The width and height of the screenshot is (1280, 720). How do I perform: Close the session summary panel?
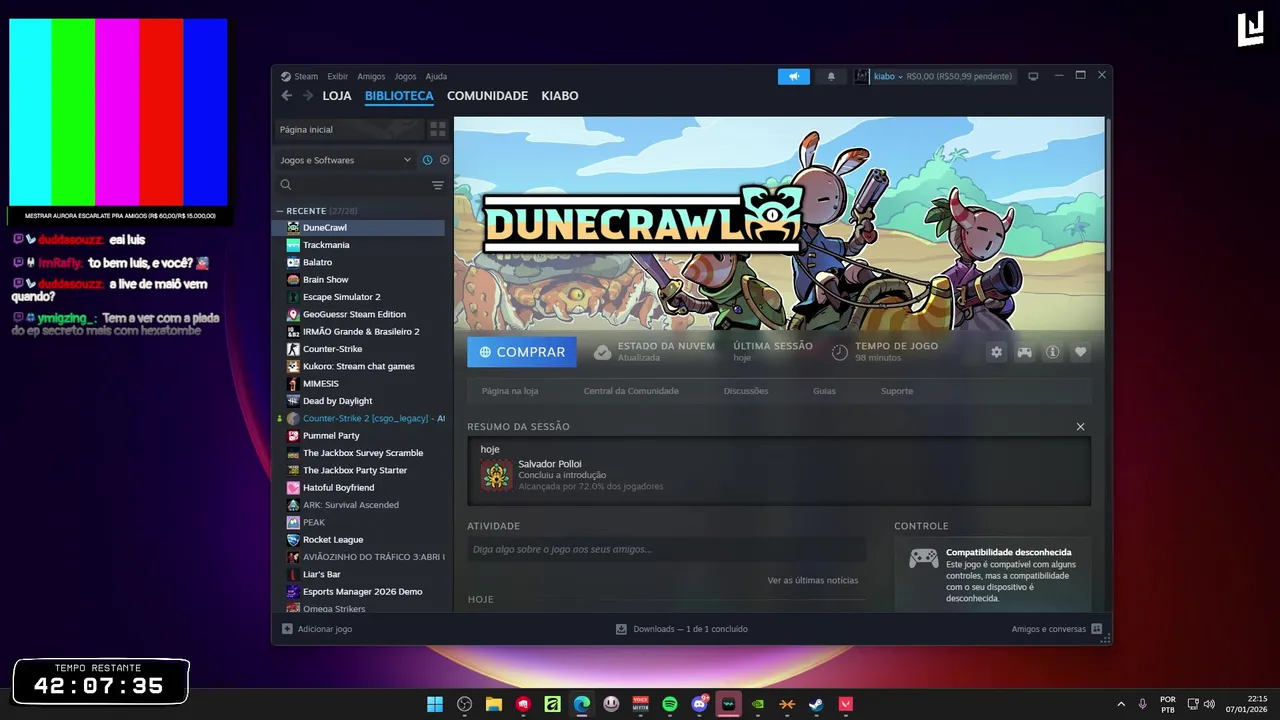click(1080, 426)
